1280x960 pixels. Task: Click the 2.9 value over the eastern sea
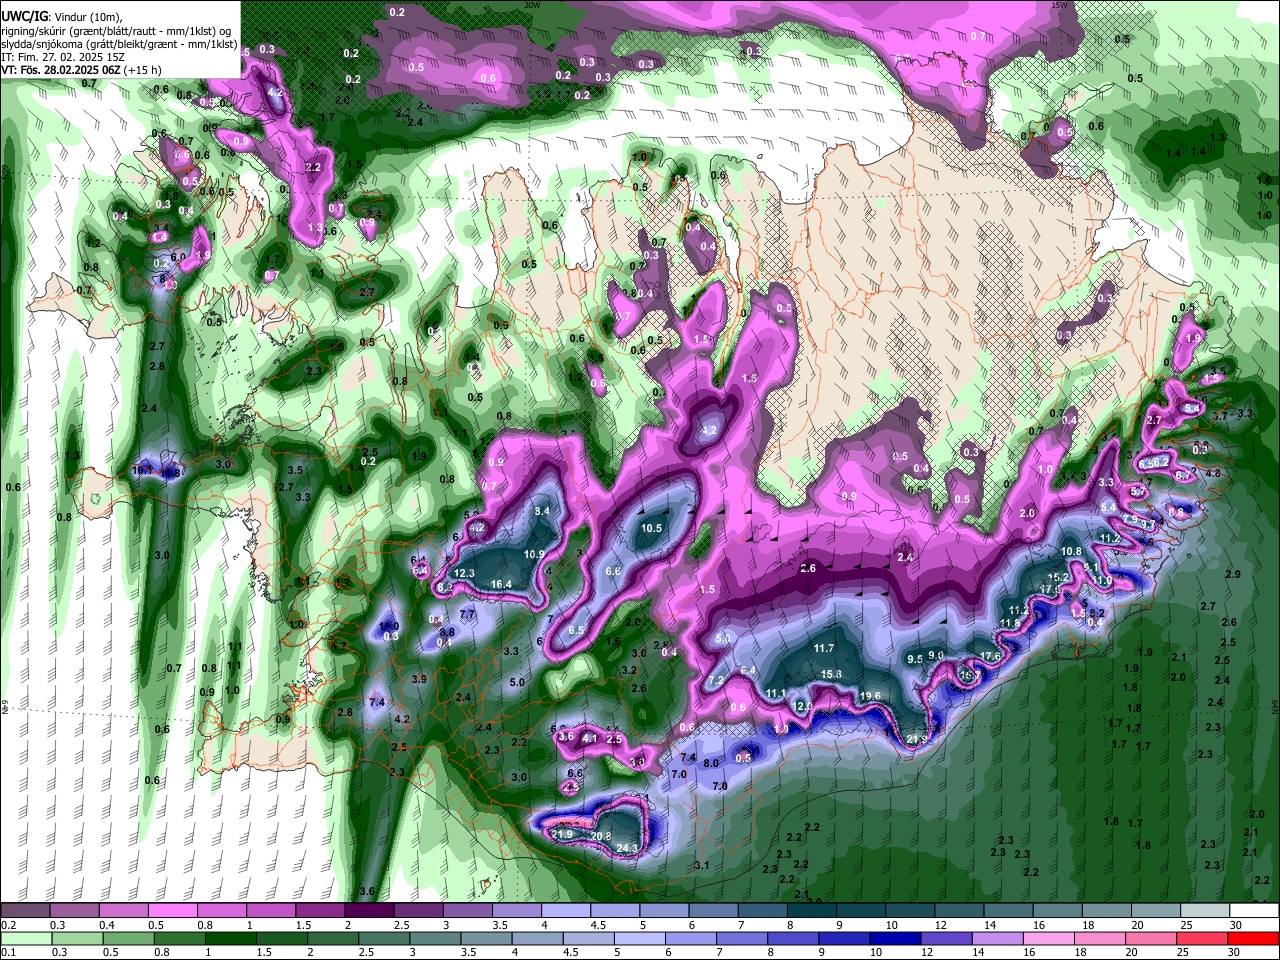click(1233, 575)
